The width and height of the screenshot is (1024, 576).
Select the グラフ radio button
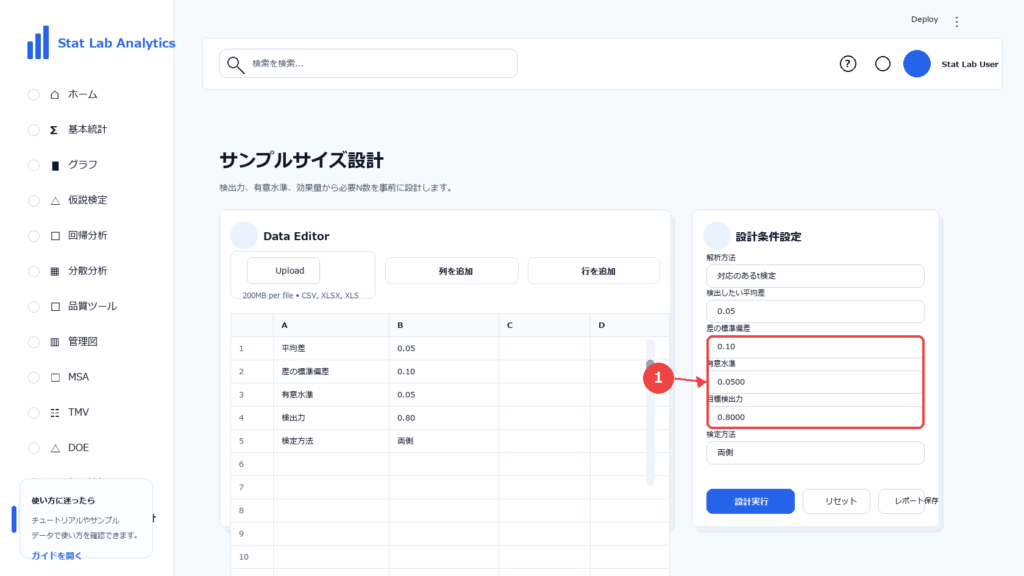coord(33,165)
